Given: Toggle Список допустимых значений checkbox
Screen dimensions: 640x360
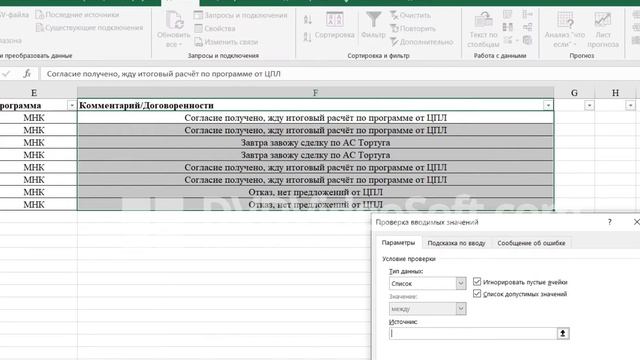Looking at the screenshot, I should [477, 293].
